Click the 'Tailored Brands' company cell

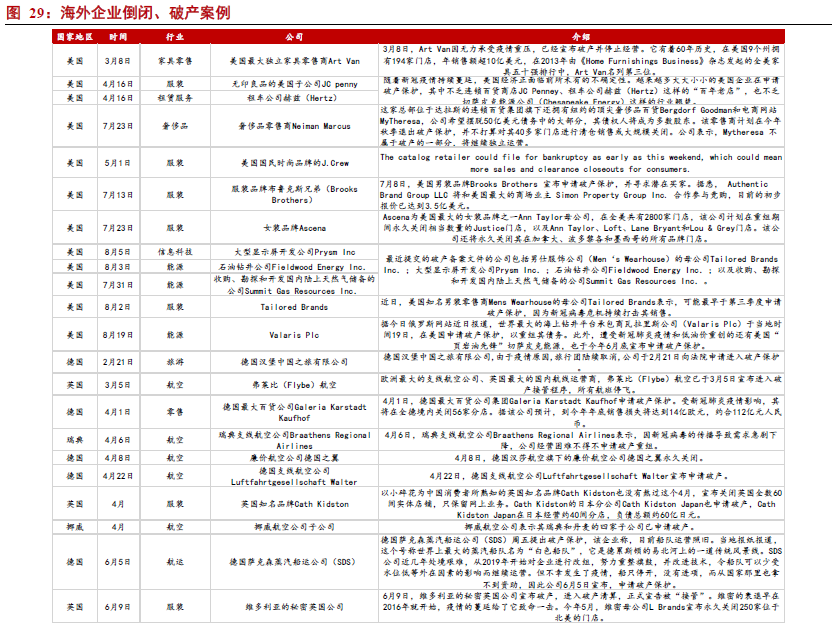(x=294, y=307)
